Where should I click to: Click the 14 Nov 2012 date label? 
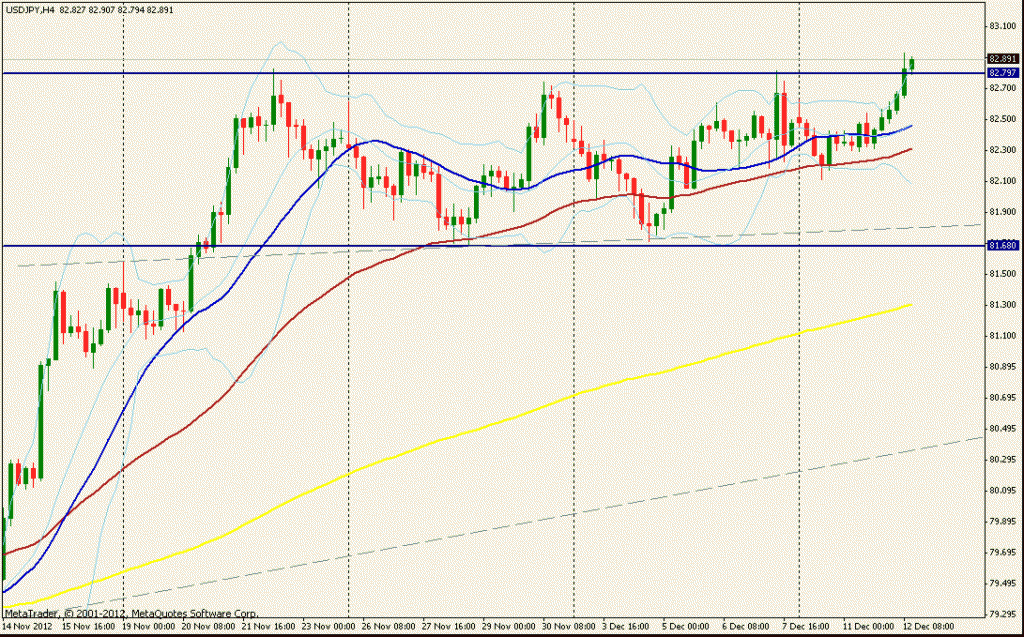pos(27,628)
